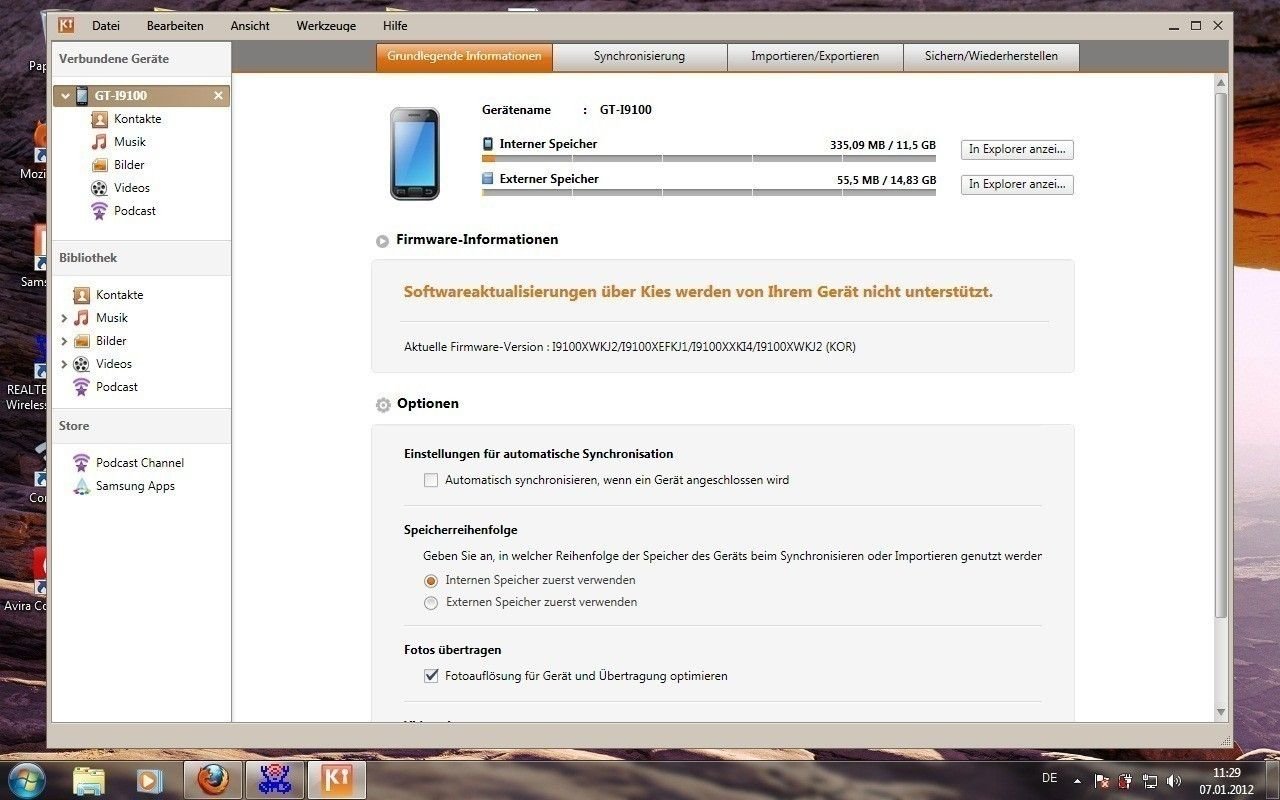This screenshot has width=1280, height=800.
Task: Click the Kies logo icon in title bar
Action: coord(66,25)
